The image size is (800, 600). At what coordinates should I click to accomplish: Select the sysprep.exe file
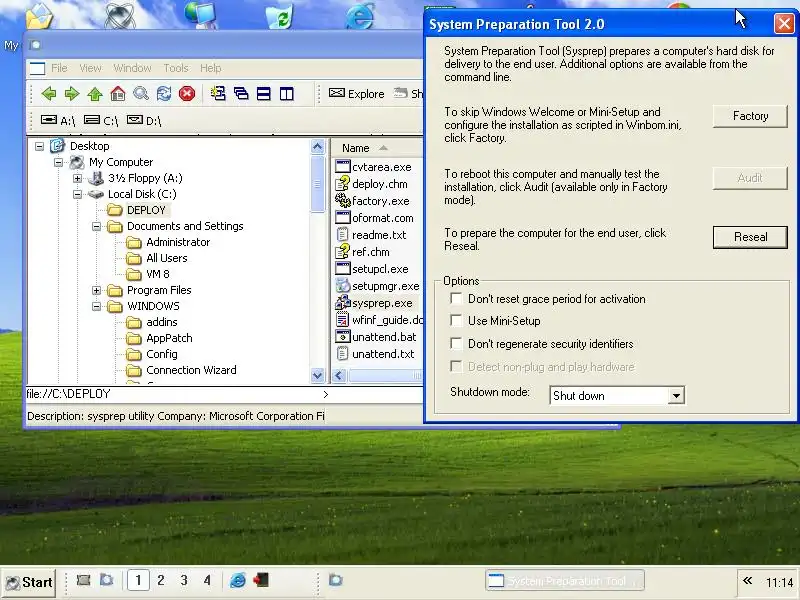[374, 303]
